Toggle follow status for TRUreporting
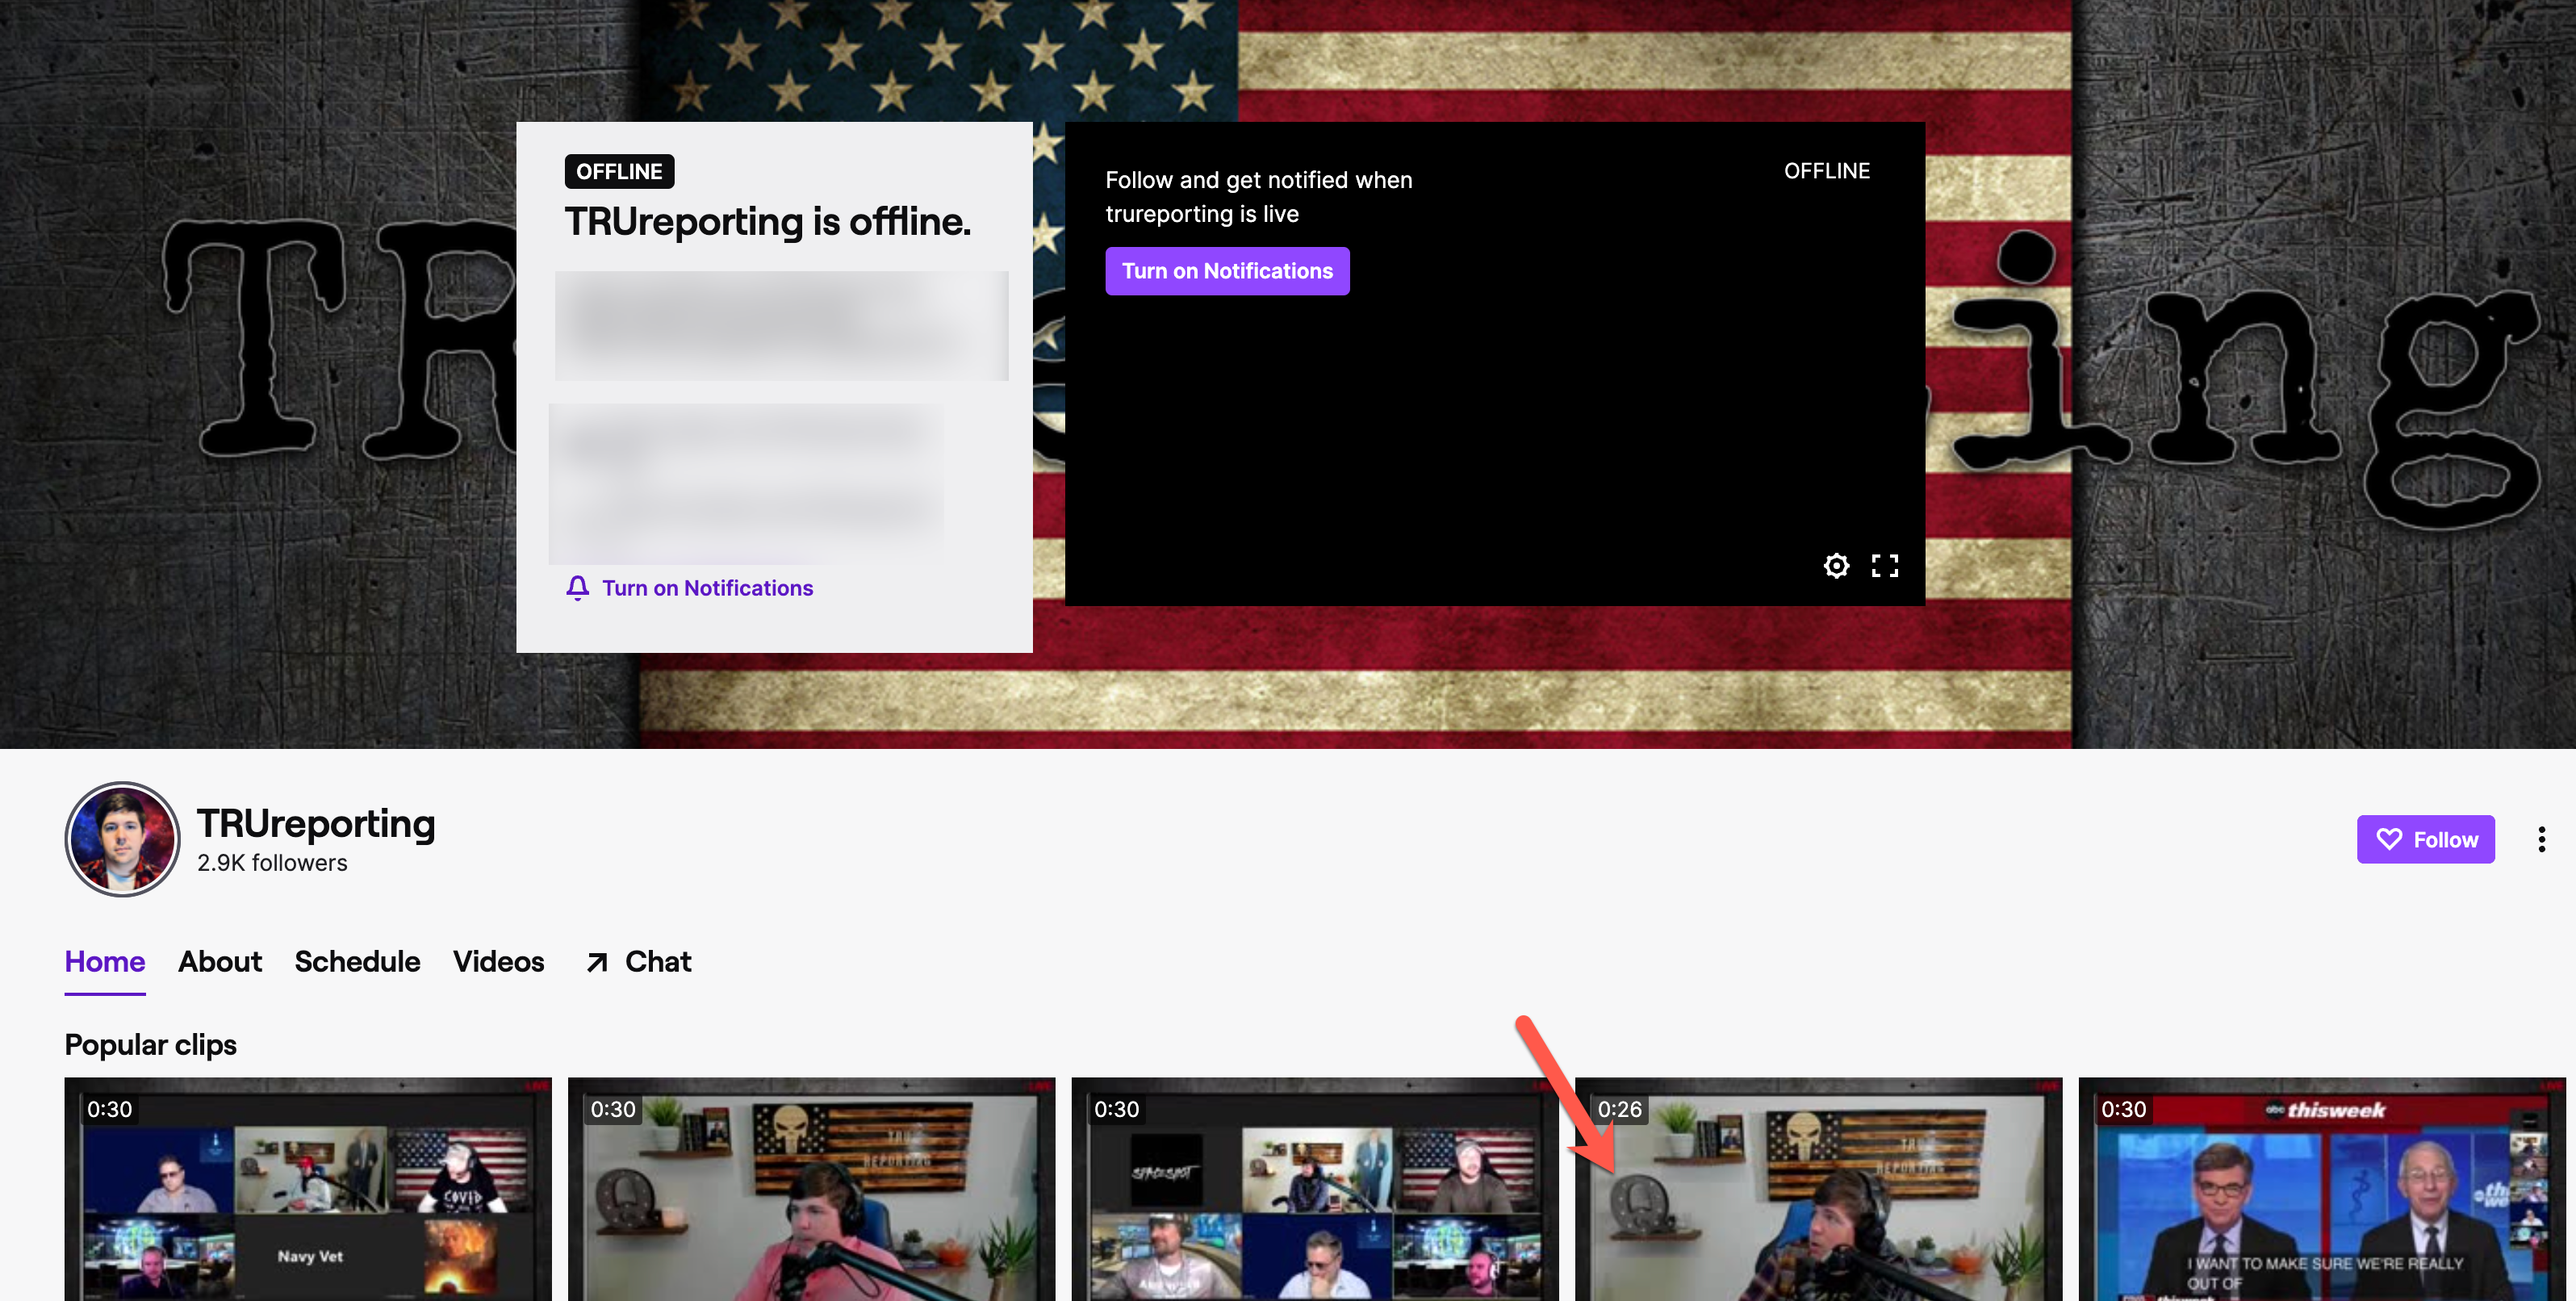Image resolution: width=2576 pixels, height=1301 pixels. (2426, 839)
